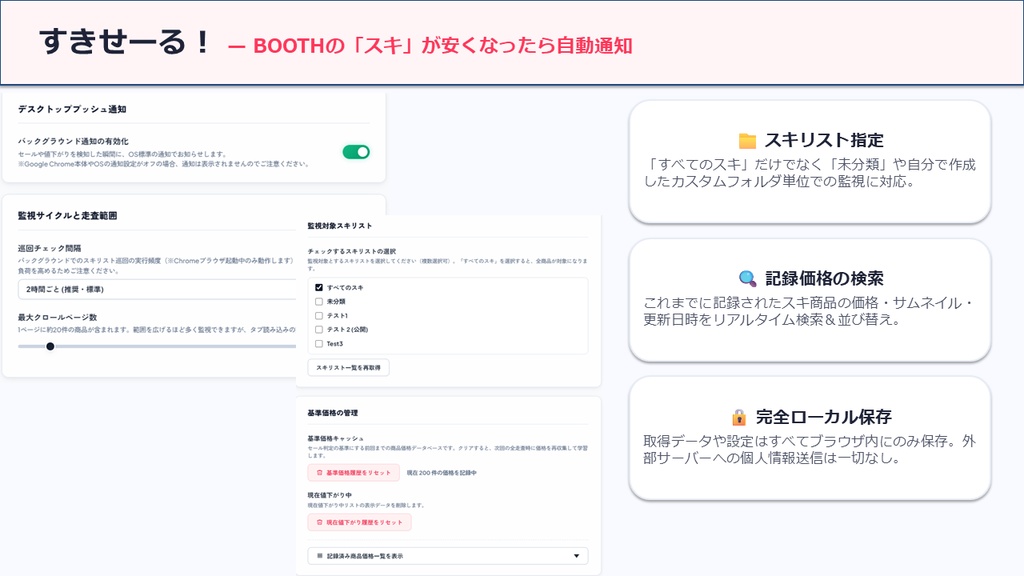Viewport: 1024px width, 576px height.
Task: Click the 監視対象スキリスト heading
Action: point(340,226)
